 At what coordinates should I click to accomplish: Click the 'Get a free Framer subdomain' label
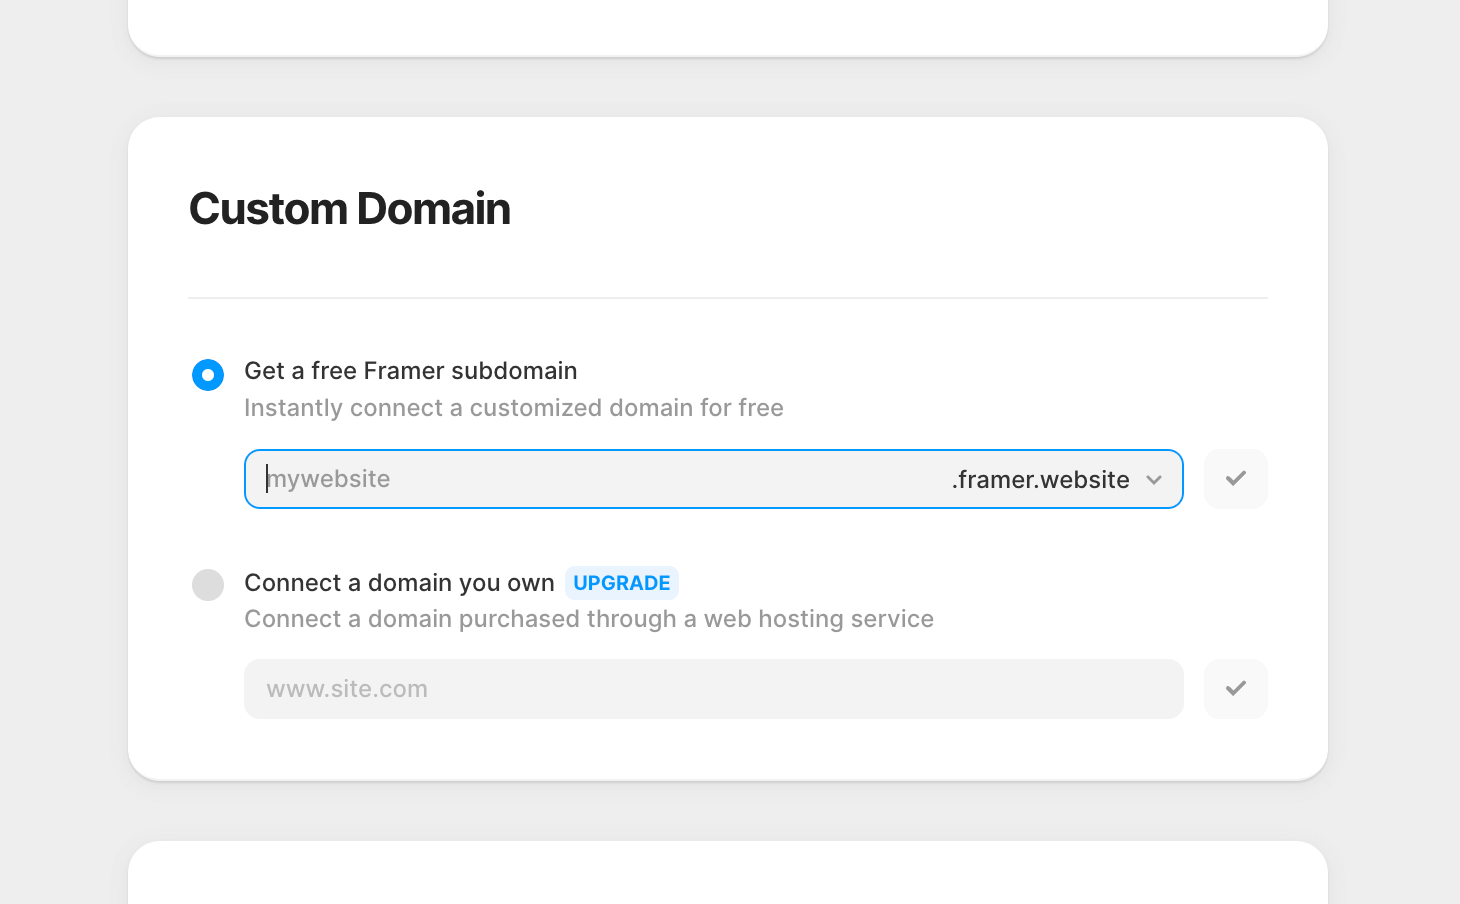(410, 371)
